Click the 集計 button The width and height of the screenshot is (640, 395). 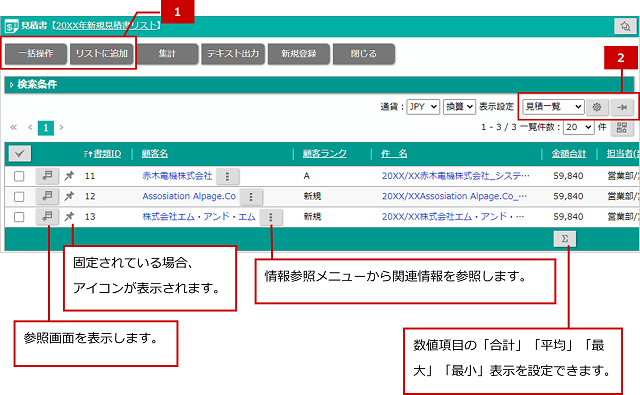pyautogui.click(x=167, y=53)
